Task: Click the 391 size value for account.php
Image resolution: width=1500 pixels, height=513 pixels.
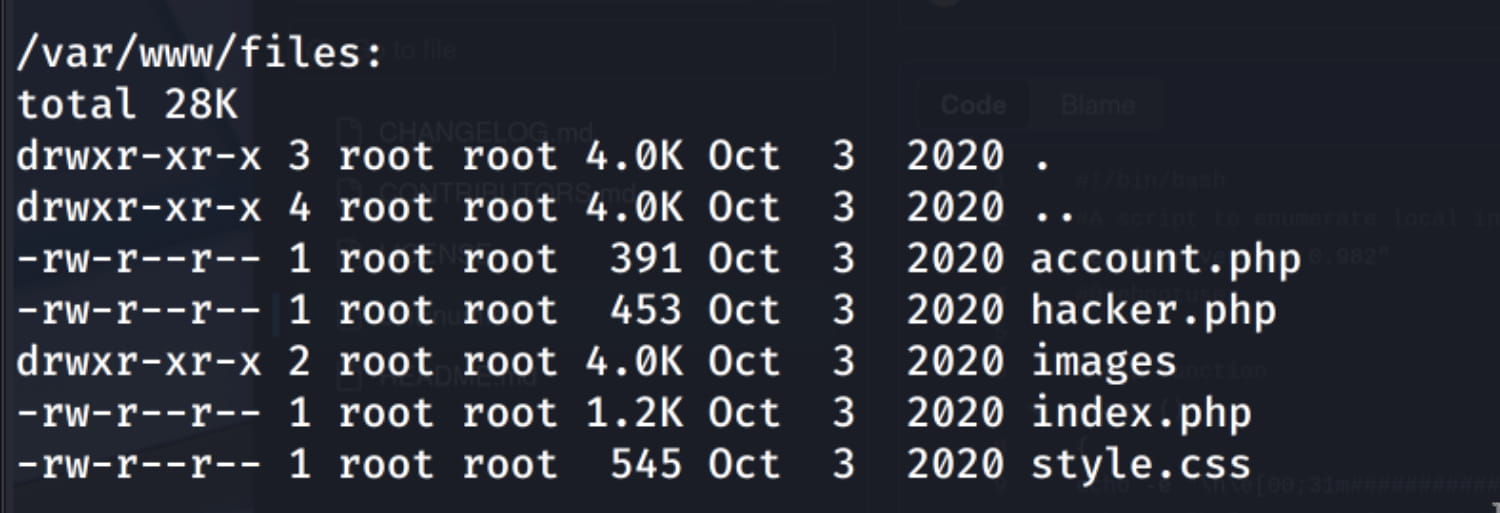Action: point(646,259)
